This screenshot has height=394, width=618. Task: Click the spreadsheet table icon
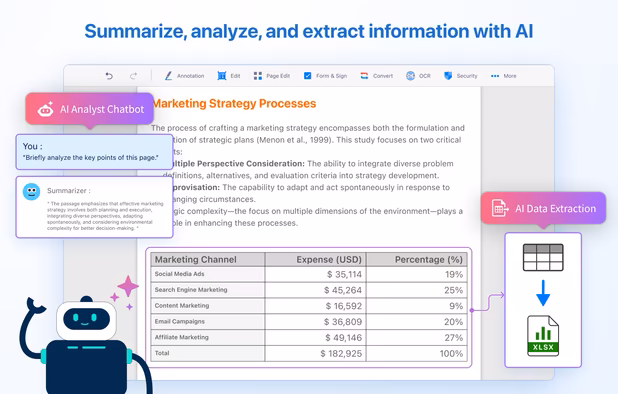543,257
